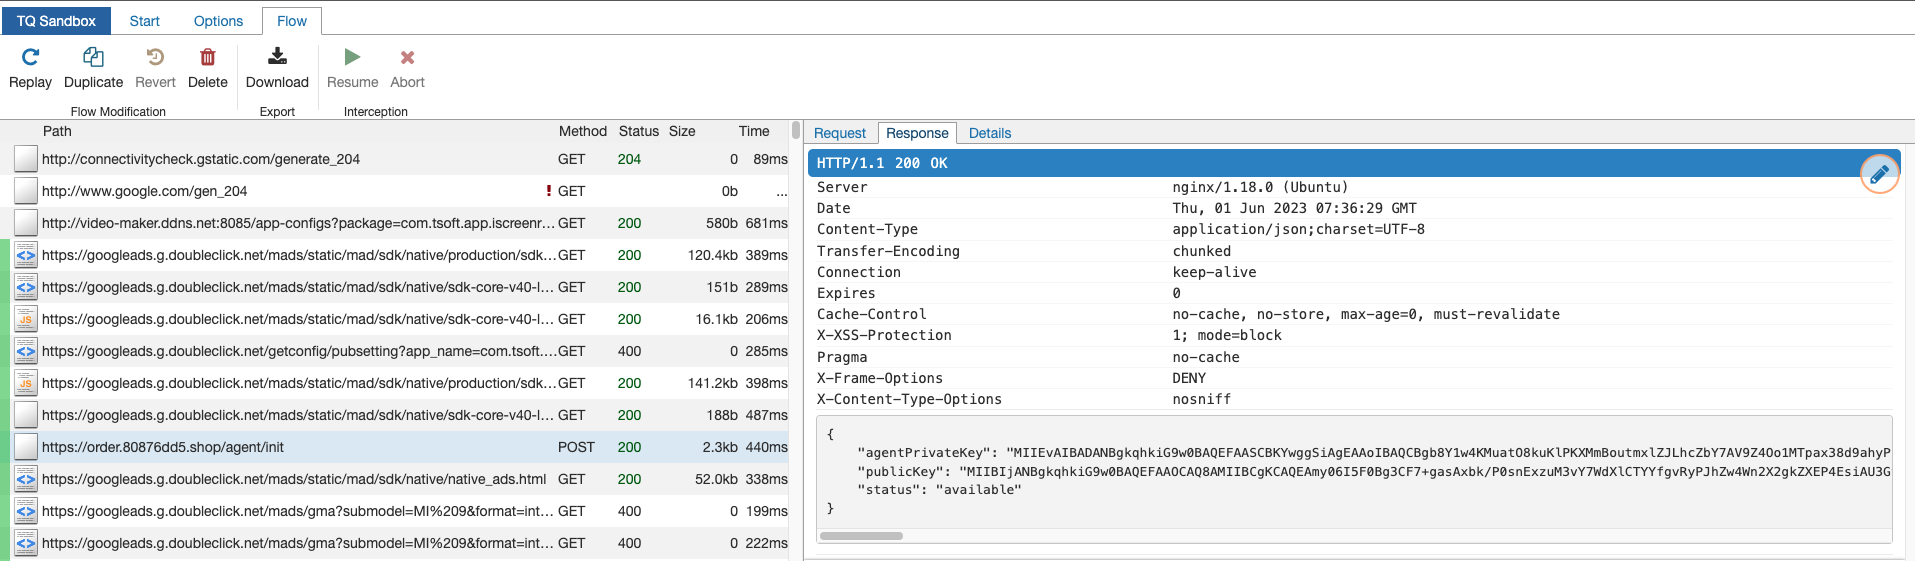1915x561 pixels.
Task: Sort flows by the Size column
Action: [x=682, y=131]
